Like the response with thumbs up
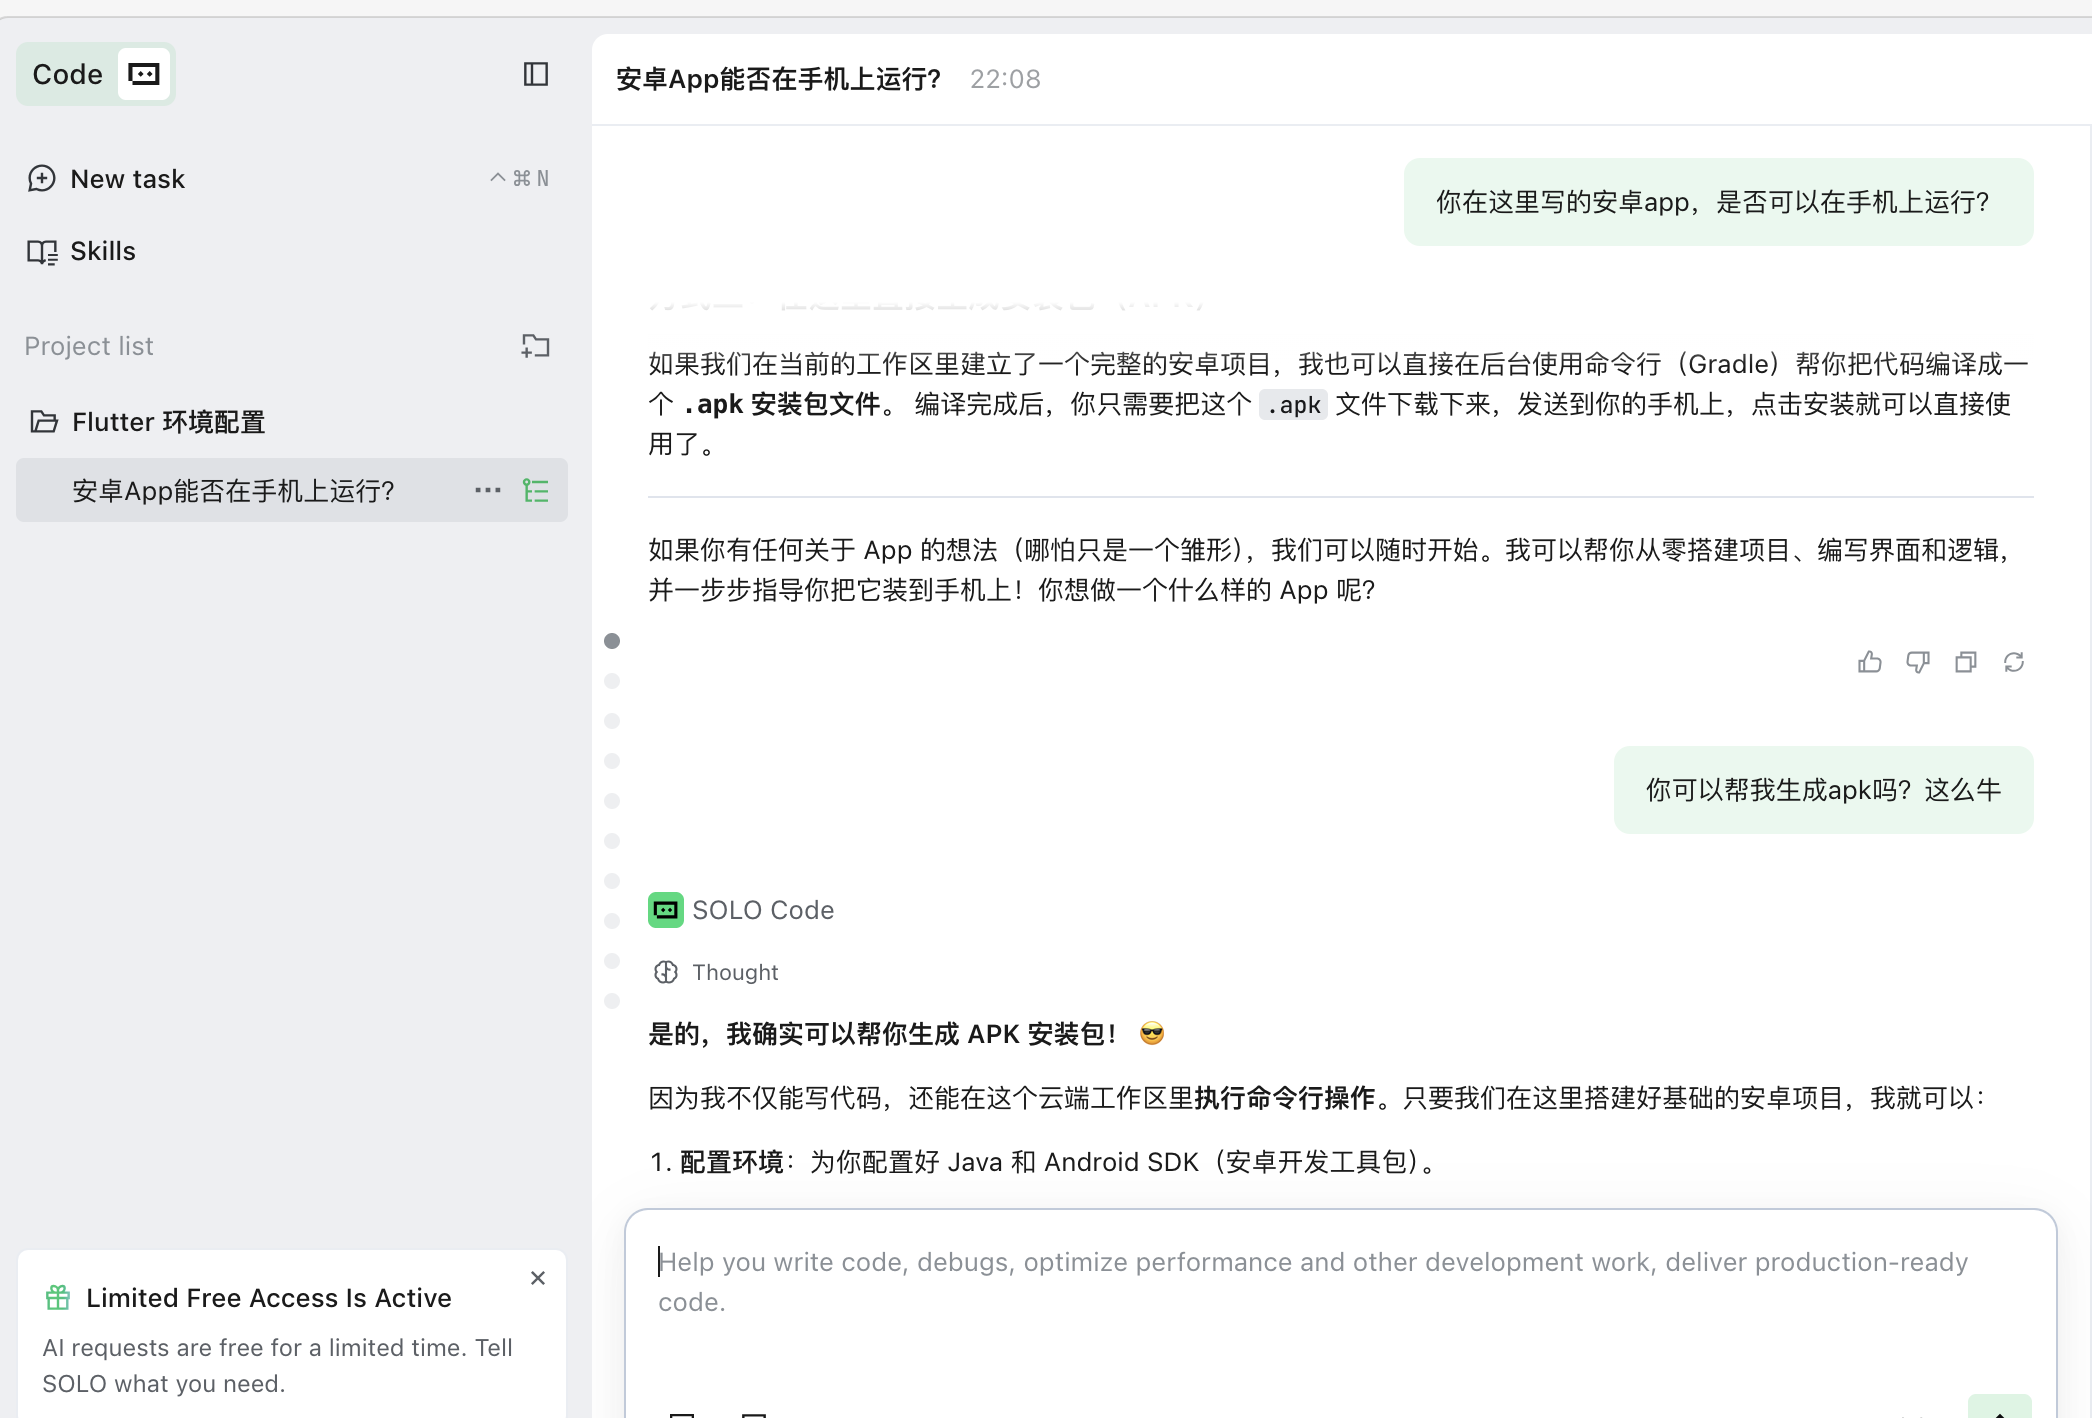 click(x=1869, y=662)
